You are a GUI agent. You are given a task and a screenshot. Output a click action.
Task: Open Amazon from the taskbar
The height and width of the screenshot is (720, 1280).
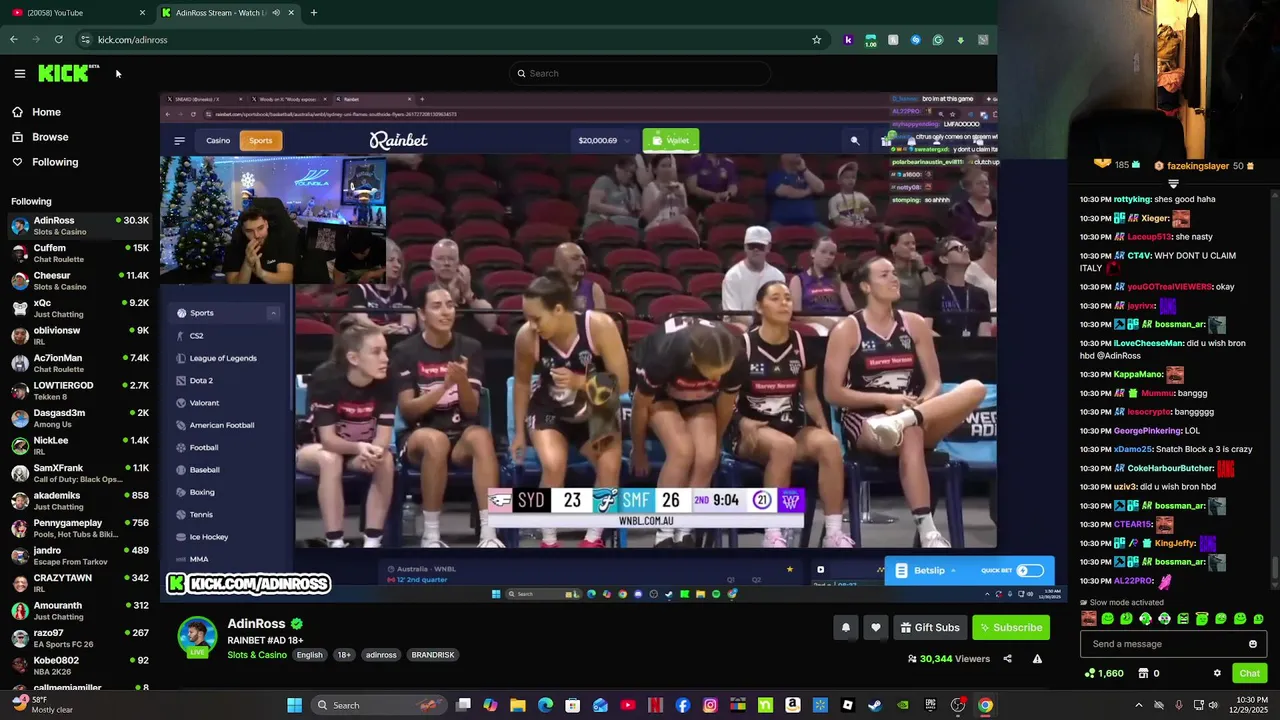pyautogui.click(x=792, y=705)
